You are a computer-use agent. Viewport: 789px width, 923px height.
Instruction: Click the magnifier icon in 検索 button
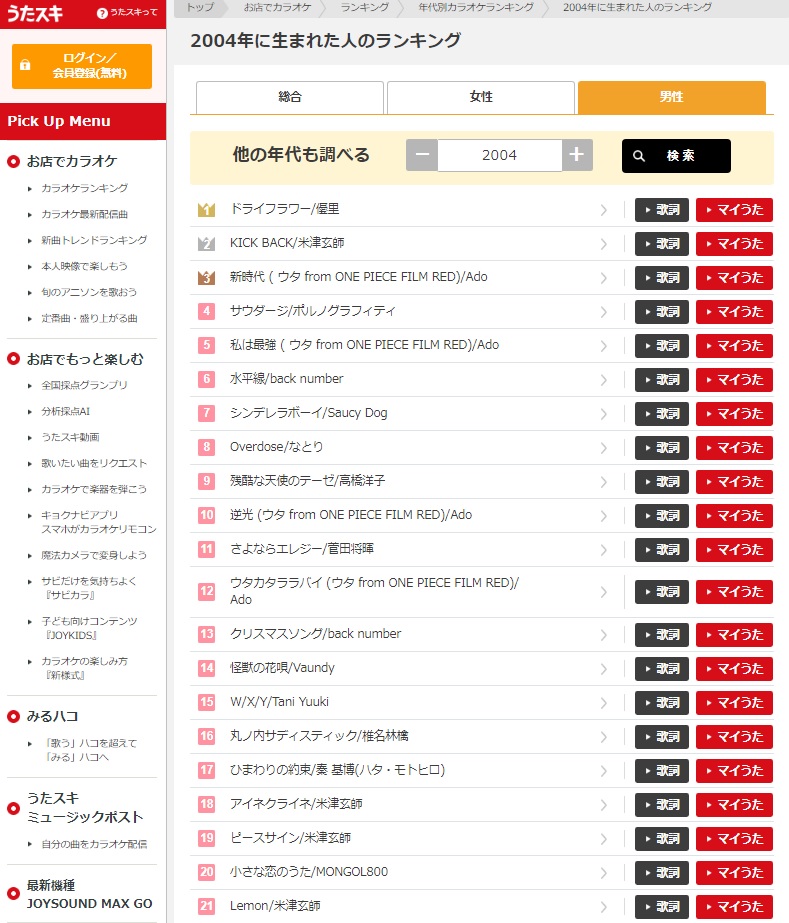[x=639, y=156]
